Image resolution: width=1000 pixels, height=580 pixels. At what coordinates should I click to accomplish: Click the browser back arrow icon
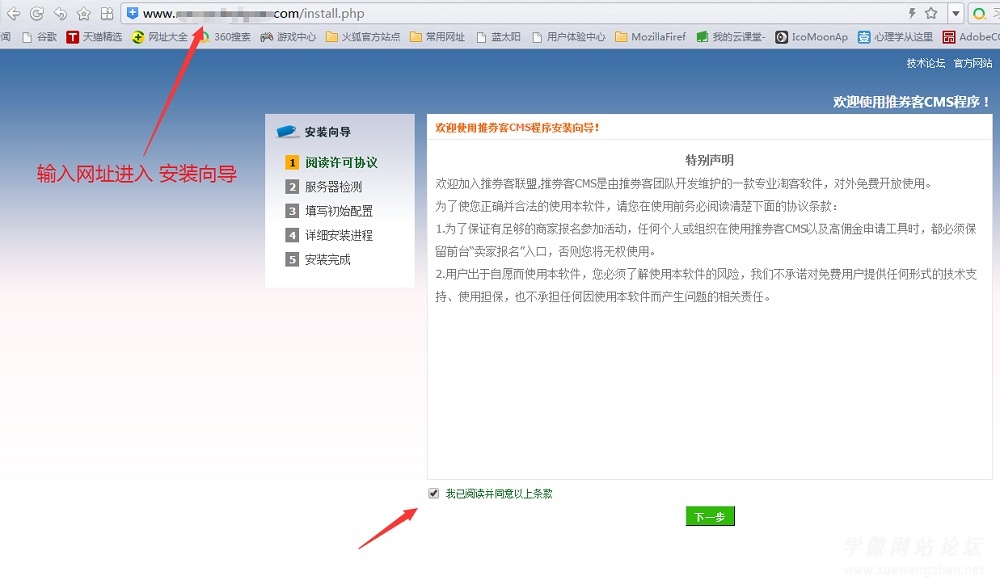[13, 14]
